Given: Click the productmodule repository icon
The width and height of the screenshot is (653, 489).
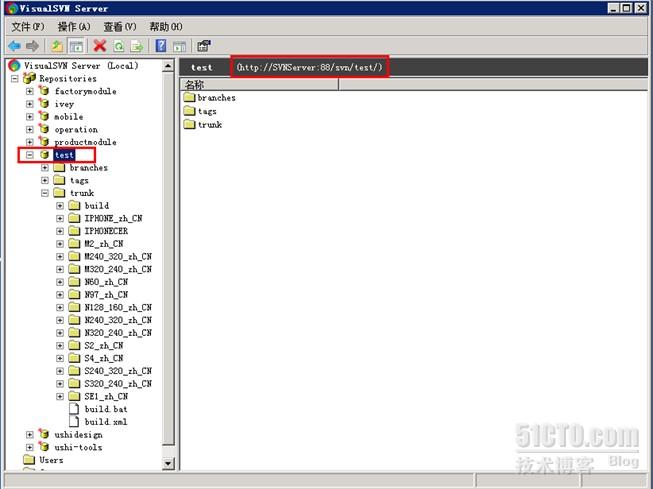Looking at the screenshot, I should pos(44,141).
